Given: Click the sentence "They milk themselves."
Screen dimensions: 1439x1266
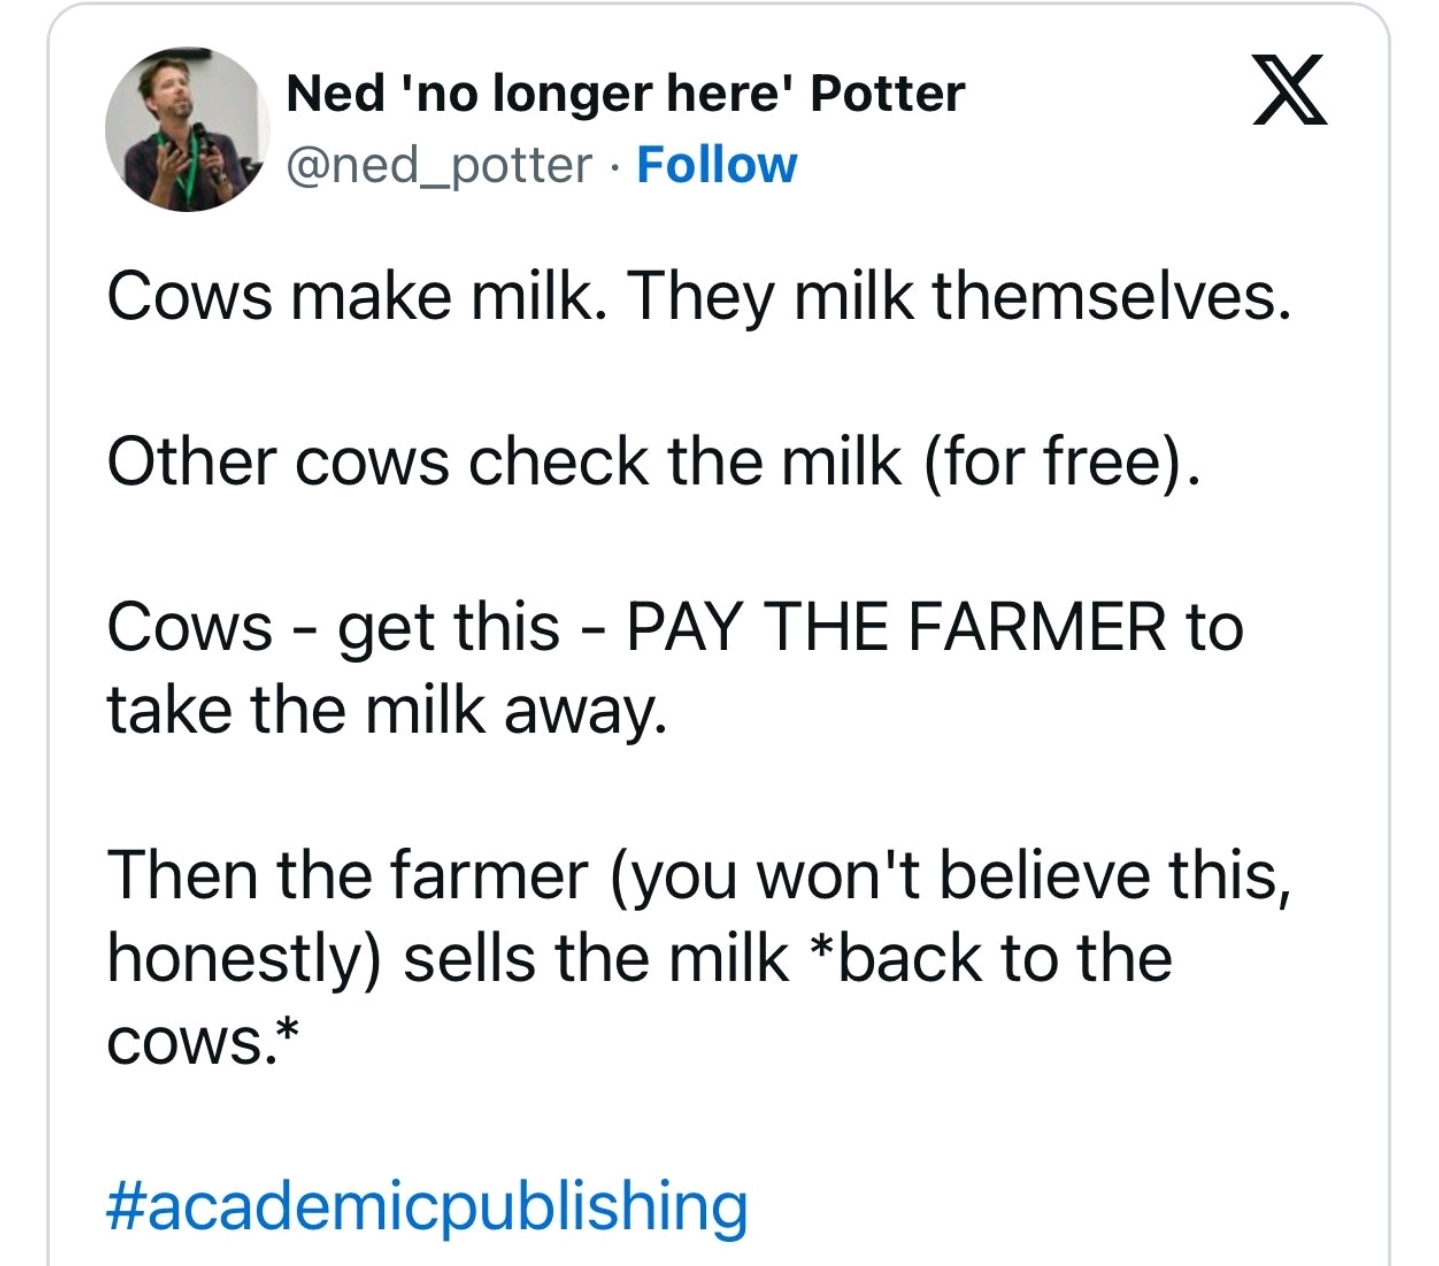Looking at the screenshot, I should (x=959, y=297).
